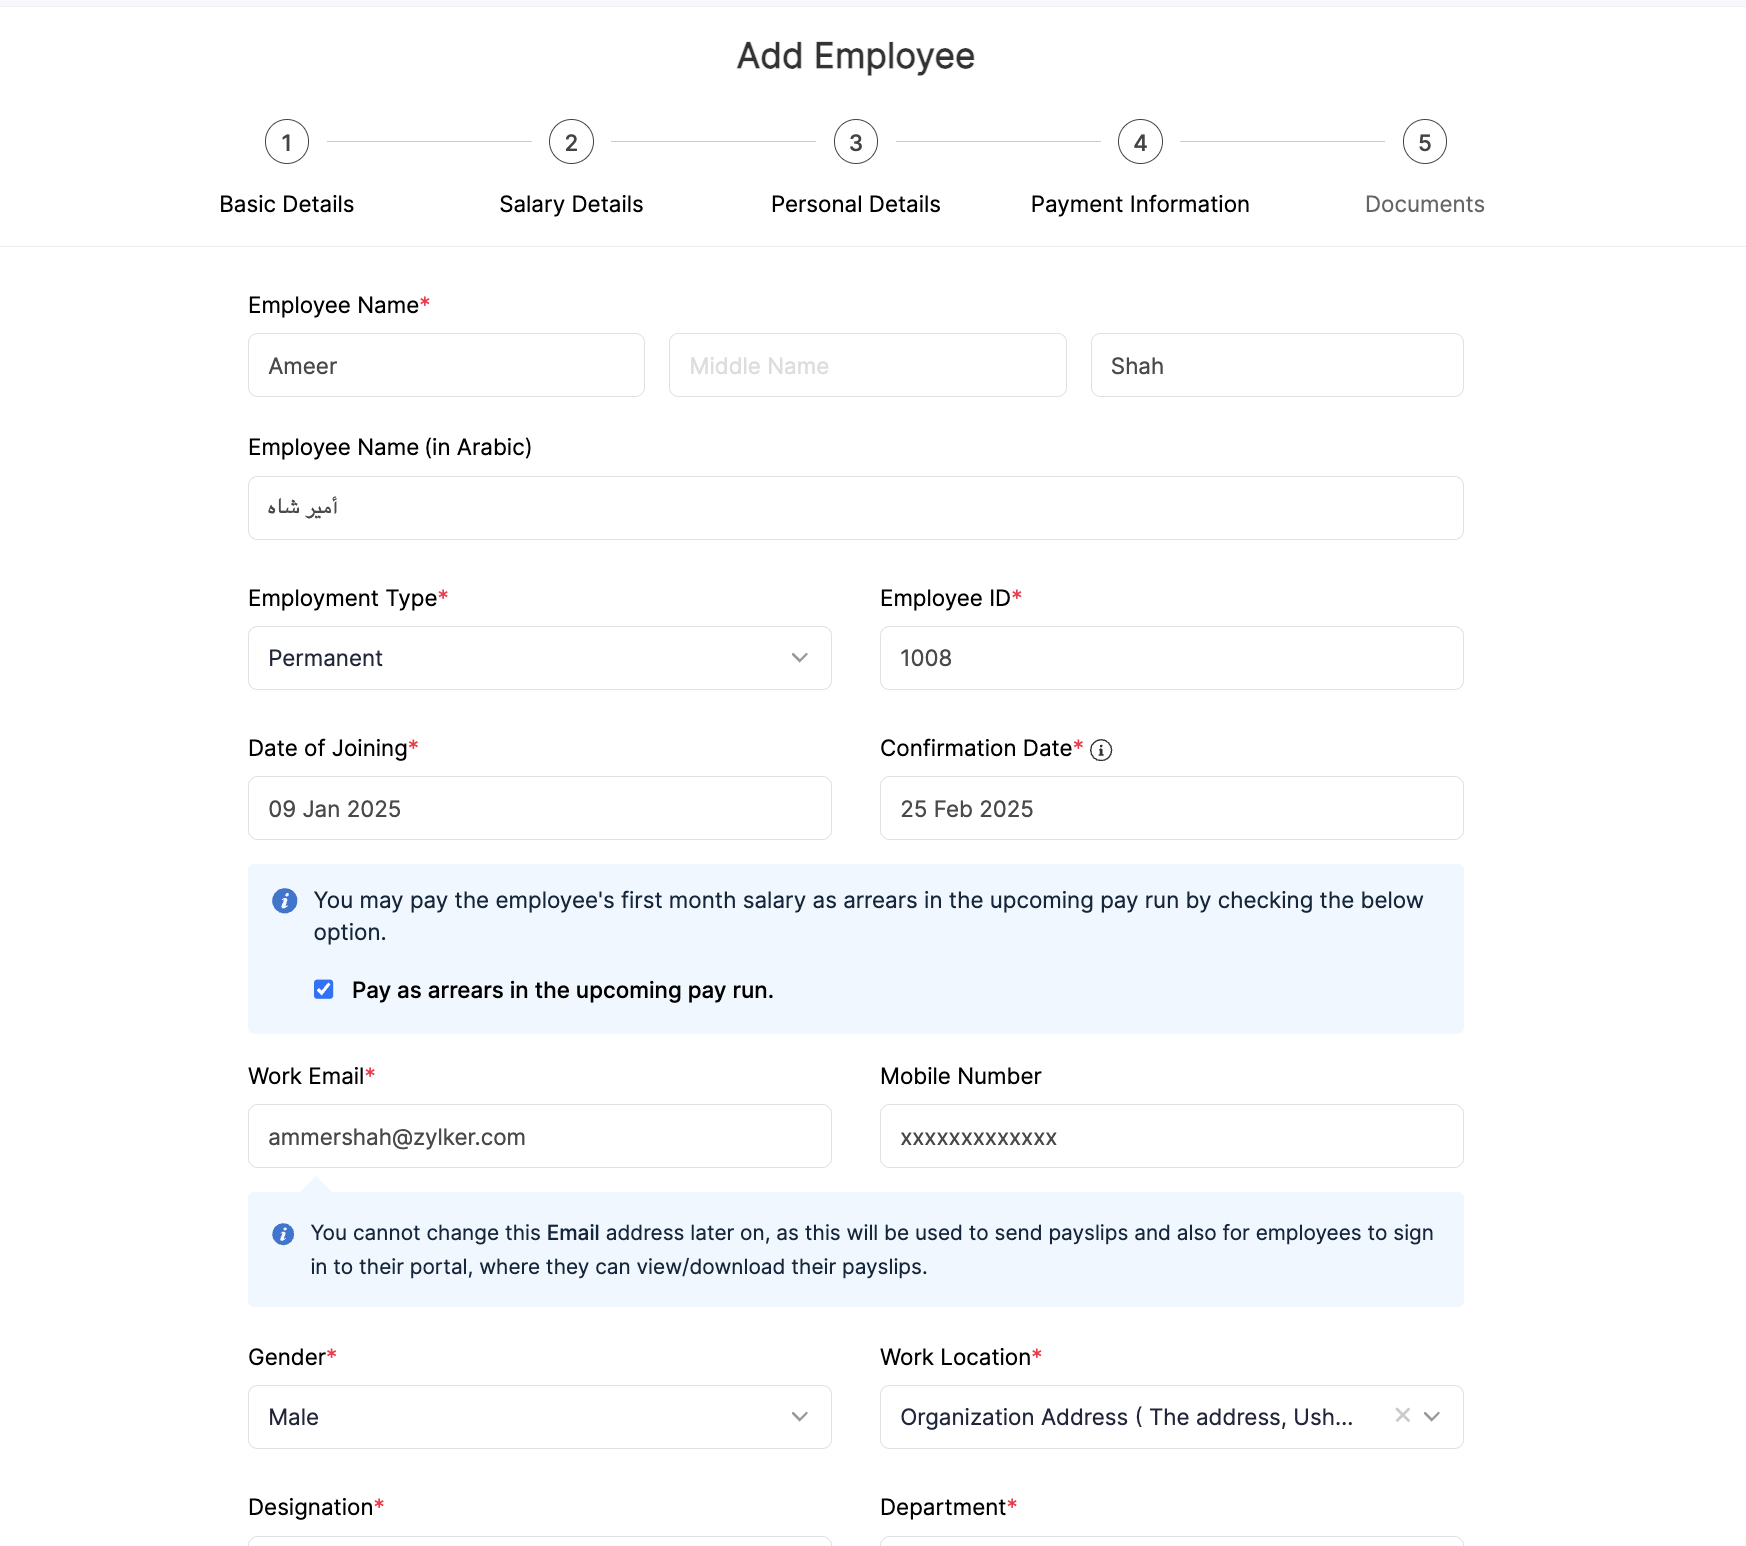Select step 2 circle for Salary Details
The height and width of the screenshot is (1546, 1746).
pos(570,141)
